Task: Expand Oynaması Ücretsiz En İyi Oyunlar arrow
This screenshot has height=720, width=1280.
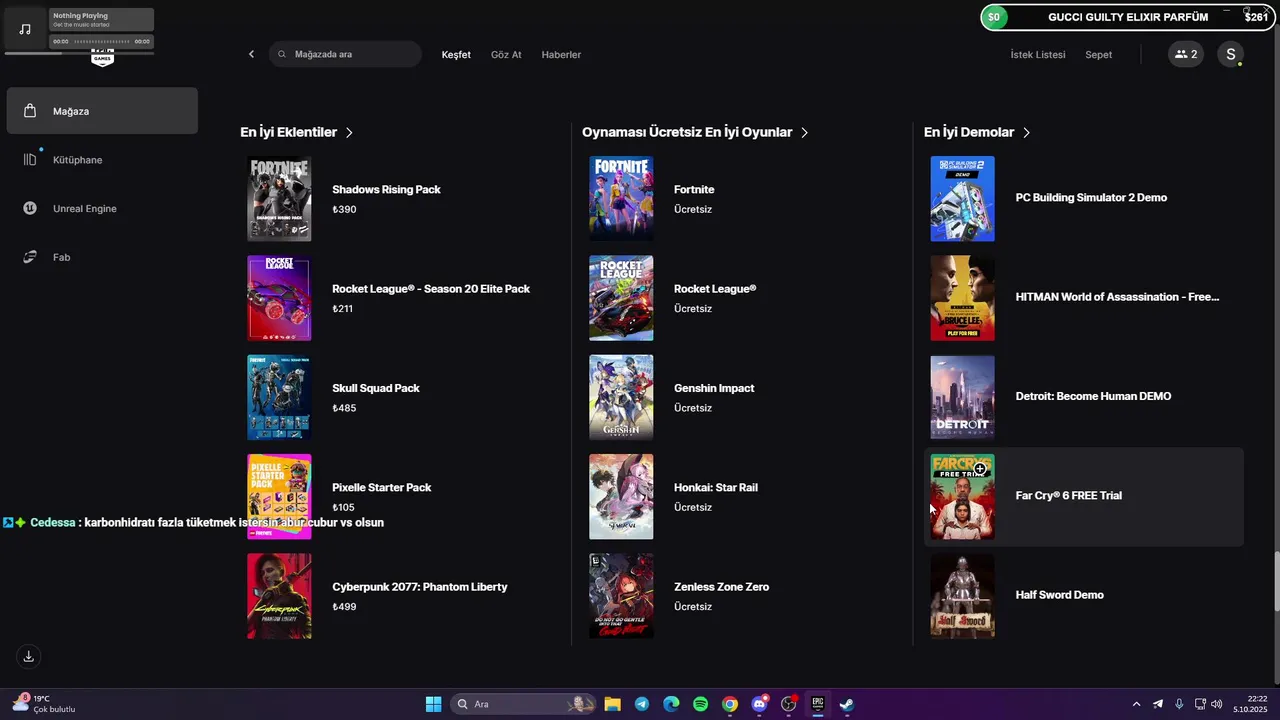Action: (805, 132)
